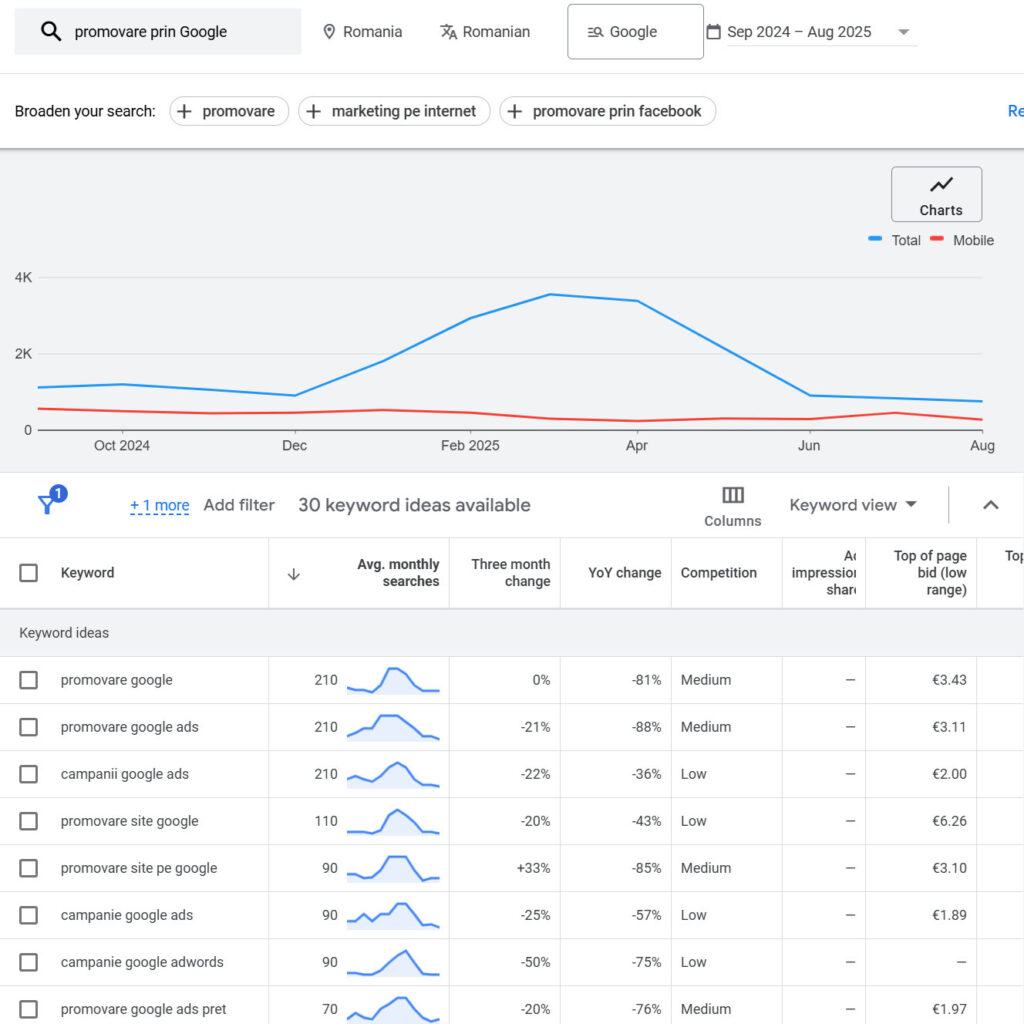Check the 'campanie google ads' row checkbox
The image size is (1024, 1024).
tap(29, 915)
